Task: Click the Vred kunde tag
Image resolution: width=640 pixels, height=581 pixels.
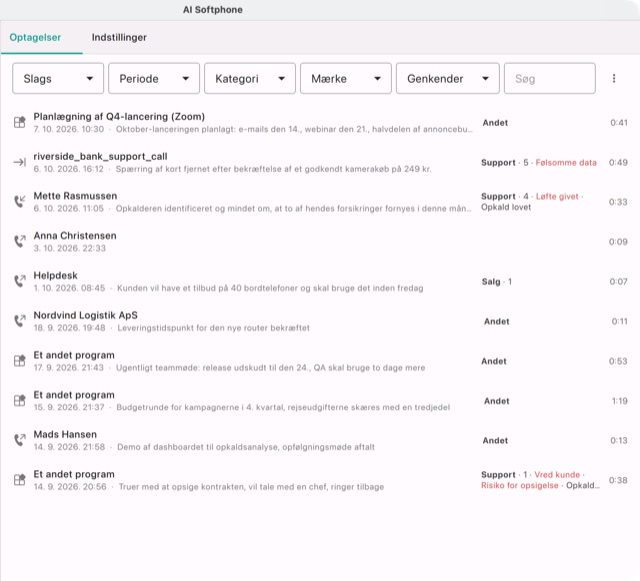Action: [557, 475]
